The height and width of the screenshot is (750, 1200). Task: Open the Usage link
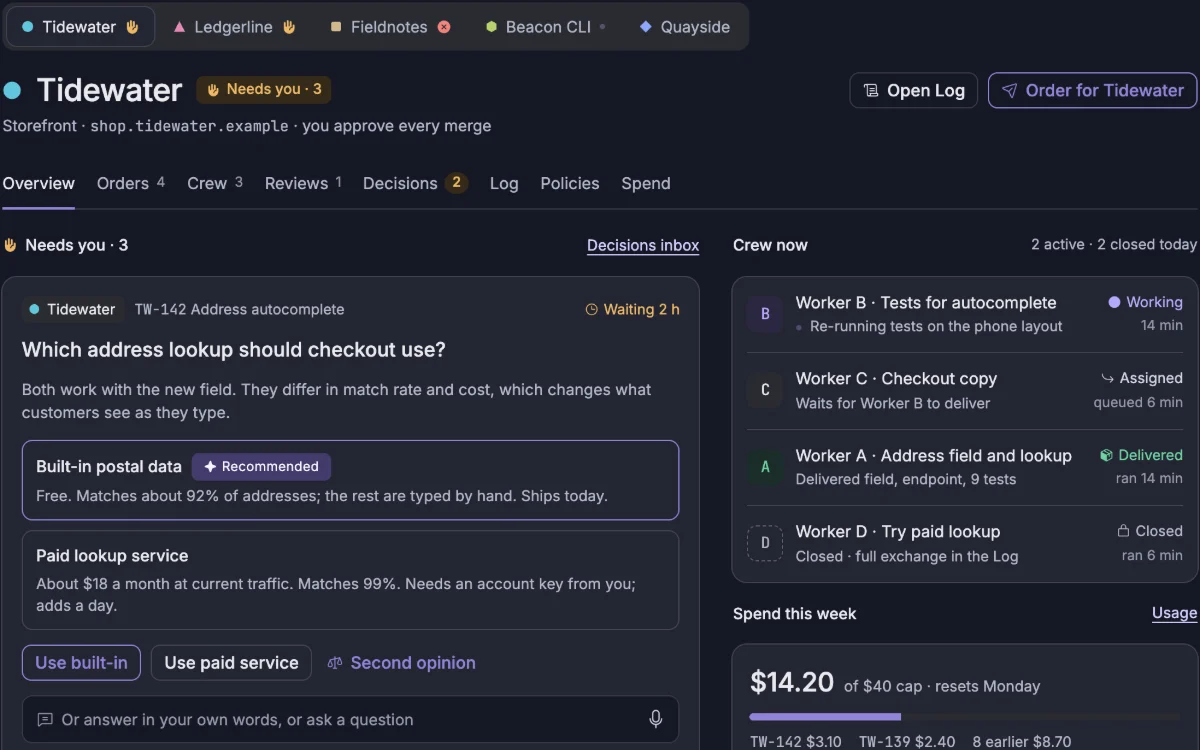(x=1174, y=613)
